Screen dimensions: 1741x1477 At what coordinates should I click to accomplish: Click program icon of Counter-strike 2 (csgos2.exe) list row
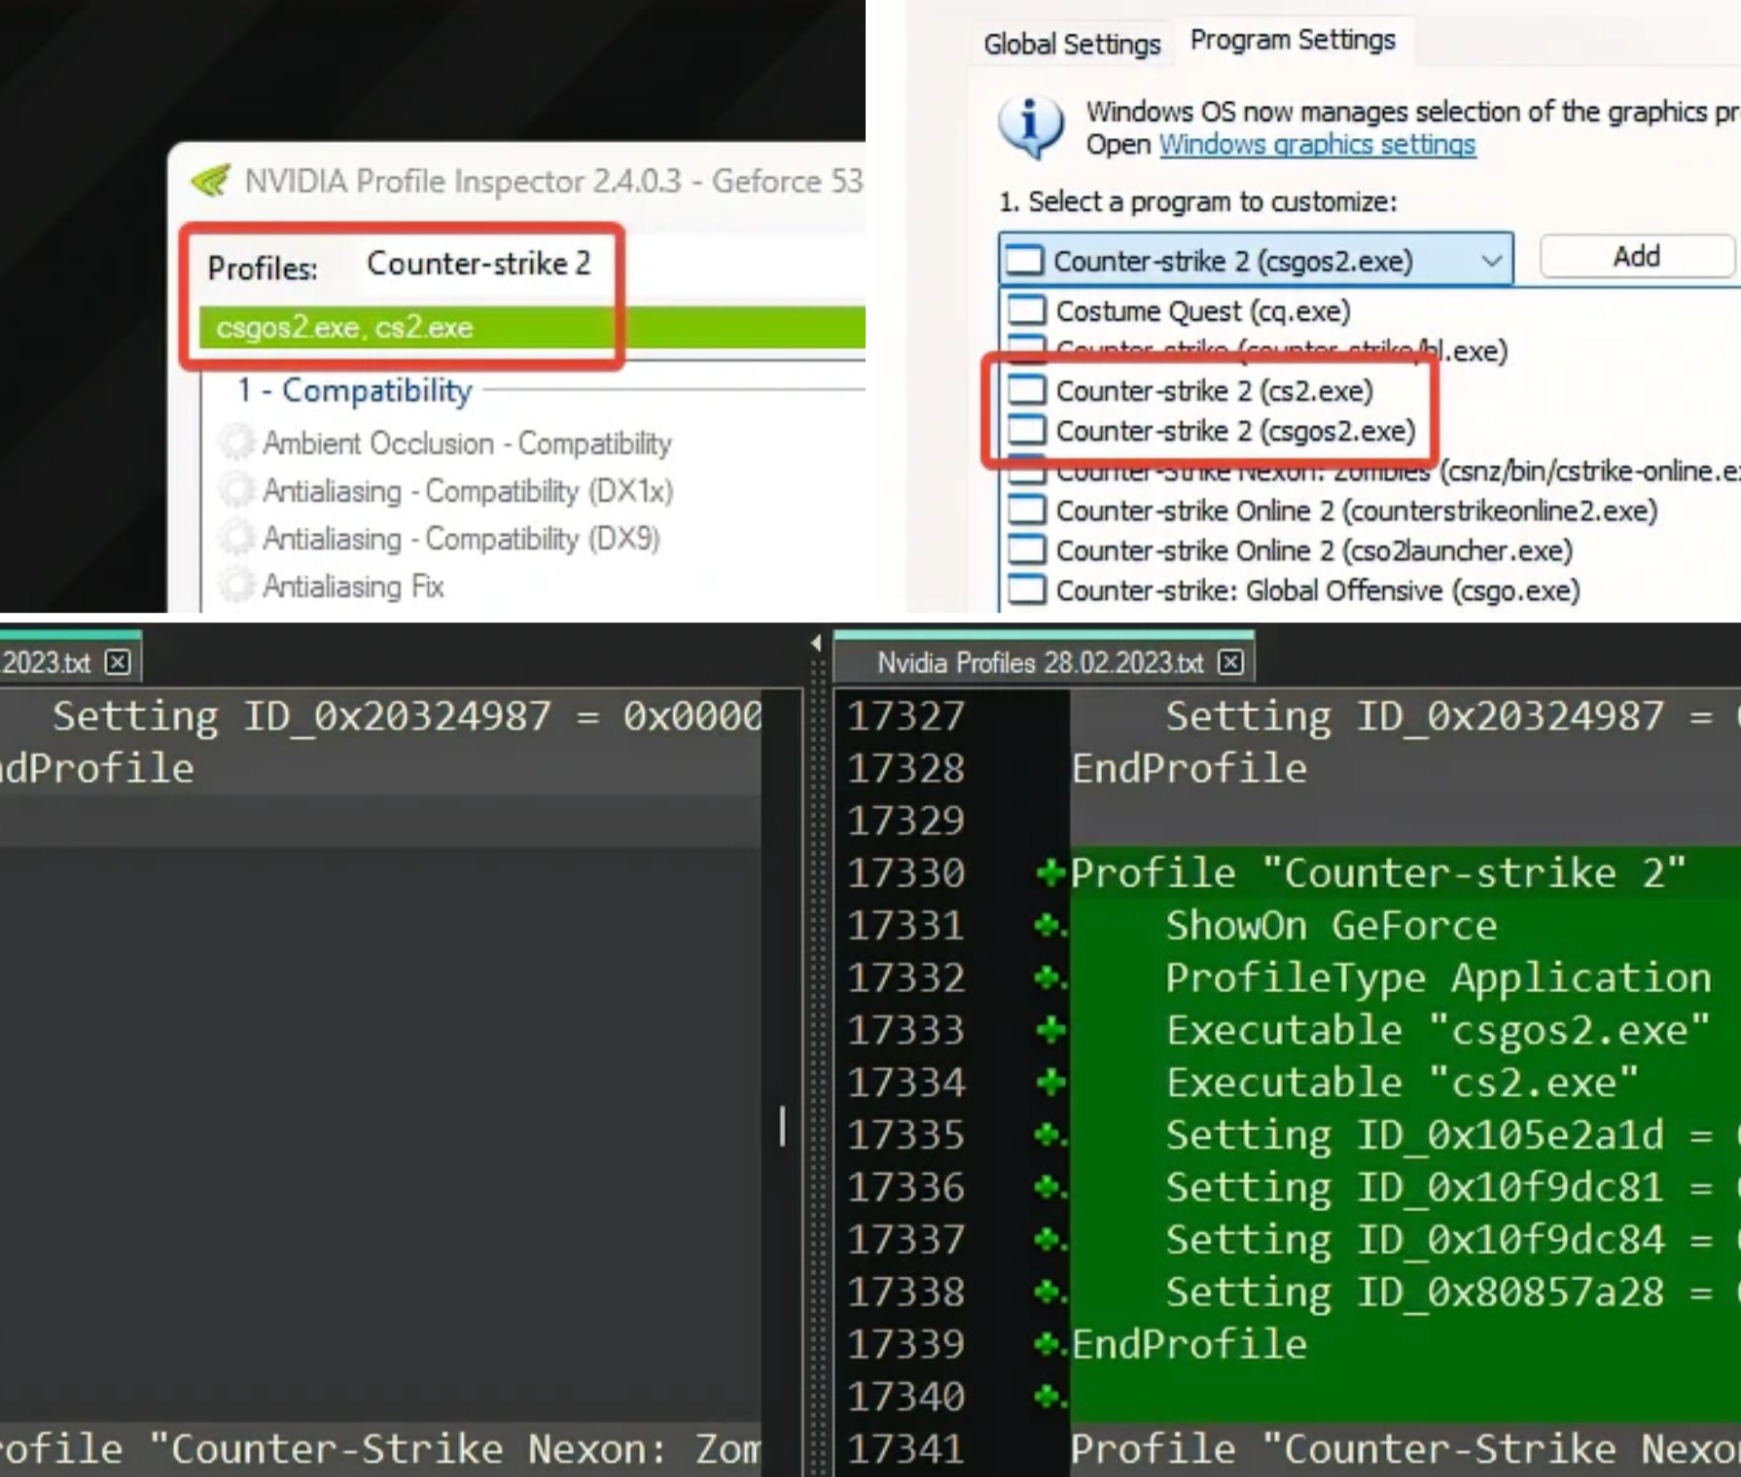click(x=1026, y=430)
